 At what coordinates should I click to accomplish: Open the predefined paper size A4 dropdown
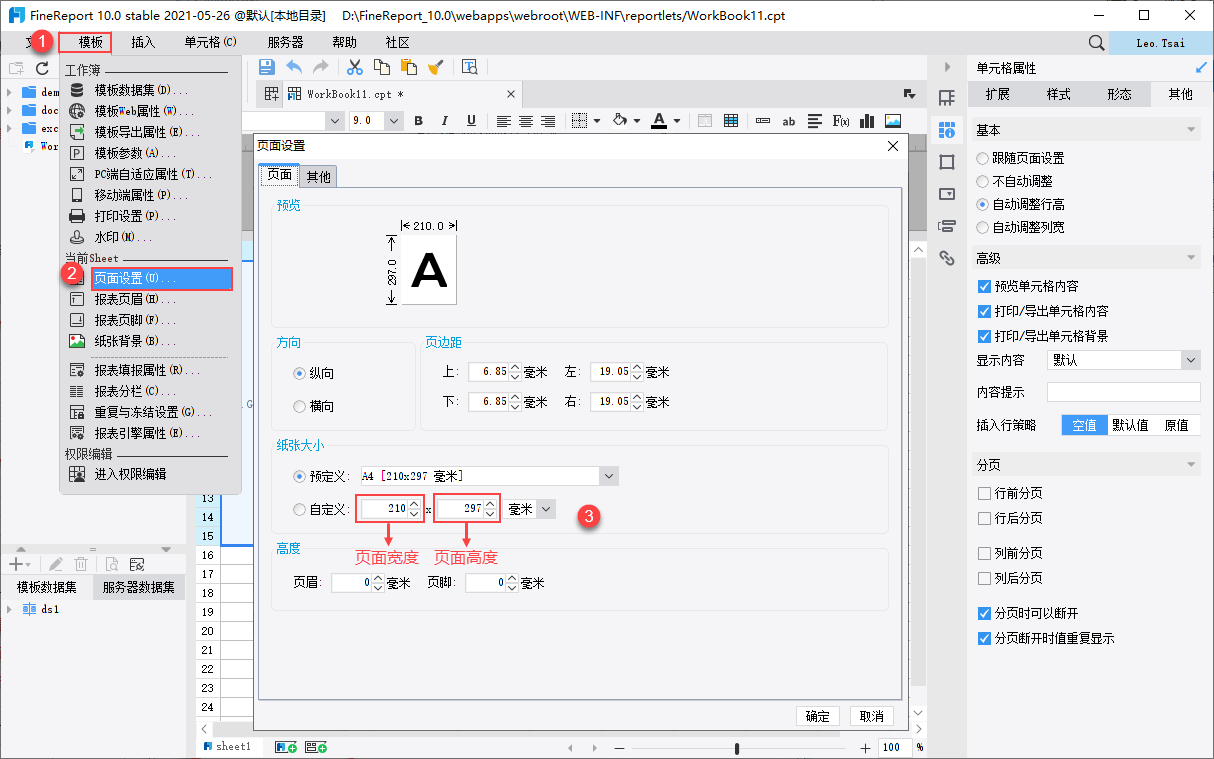point(608,477)
